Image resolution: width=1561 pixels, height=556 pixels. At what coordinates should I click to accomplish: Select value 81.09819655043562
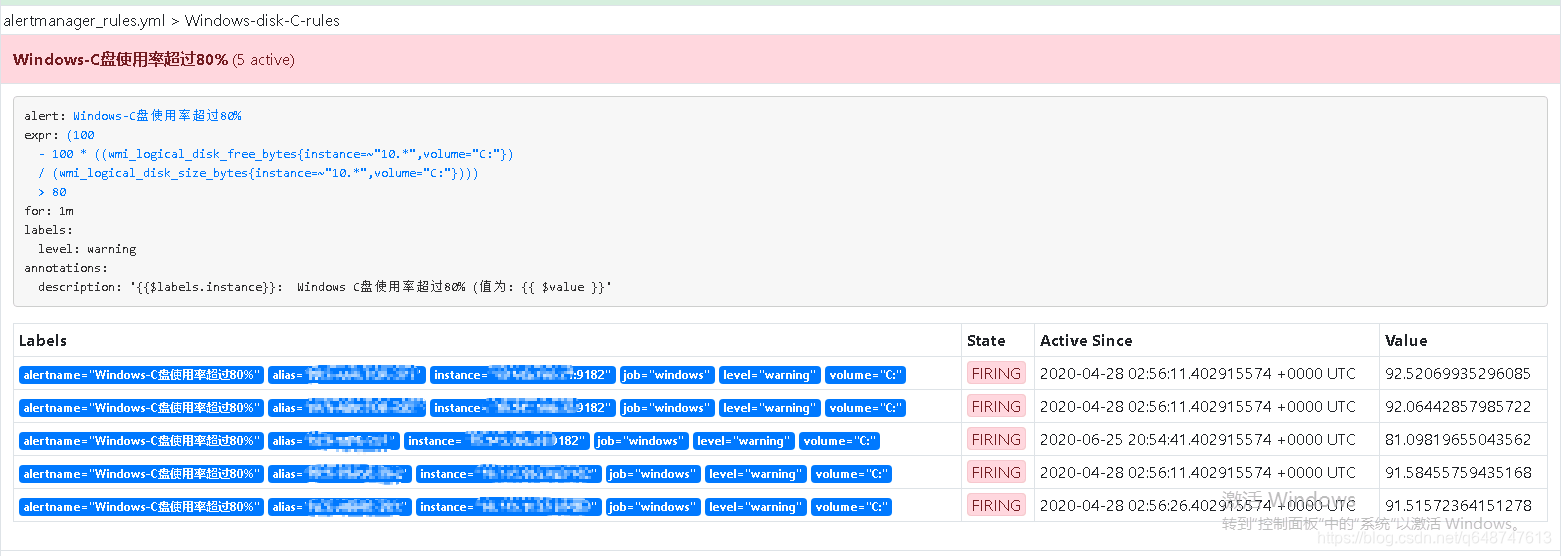[x=1457, y=440]
